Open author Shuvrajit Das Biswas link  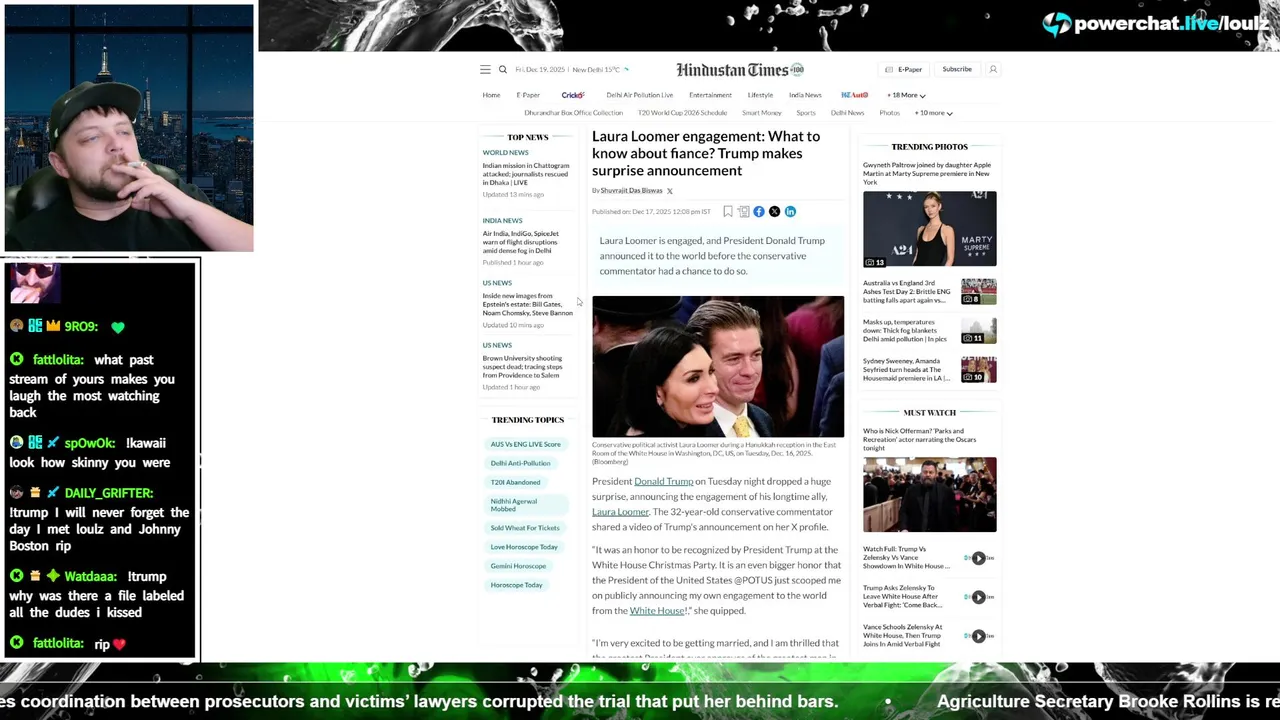(631, 191)
